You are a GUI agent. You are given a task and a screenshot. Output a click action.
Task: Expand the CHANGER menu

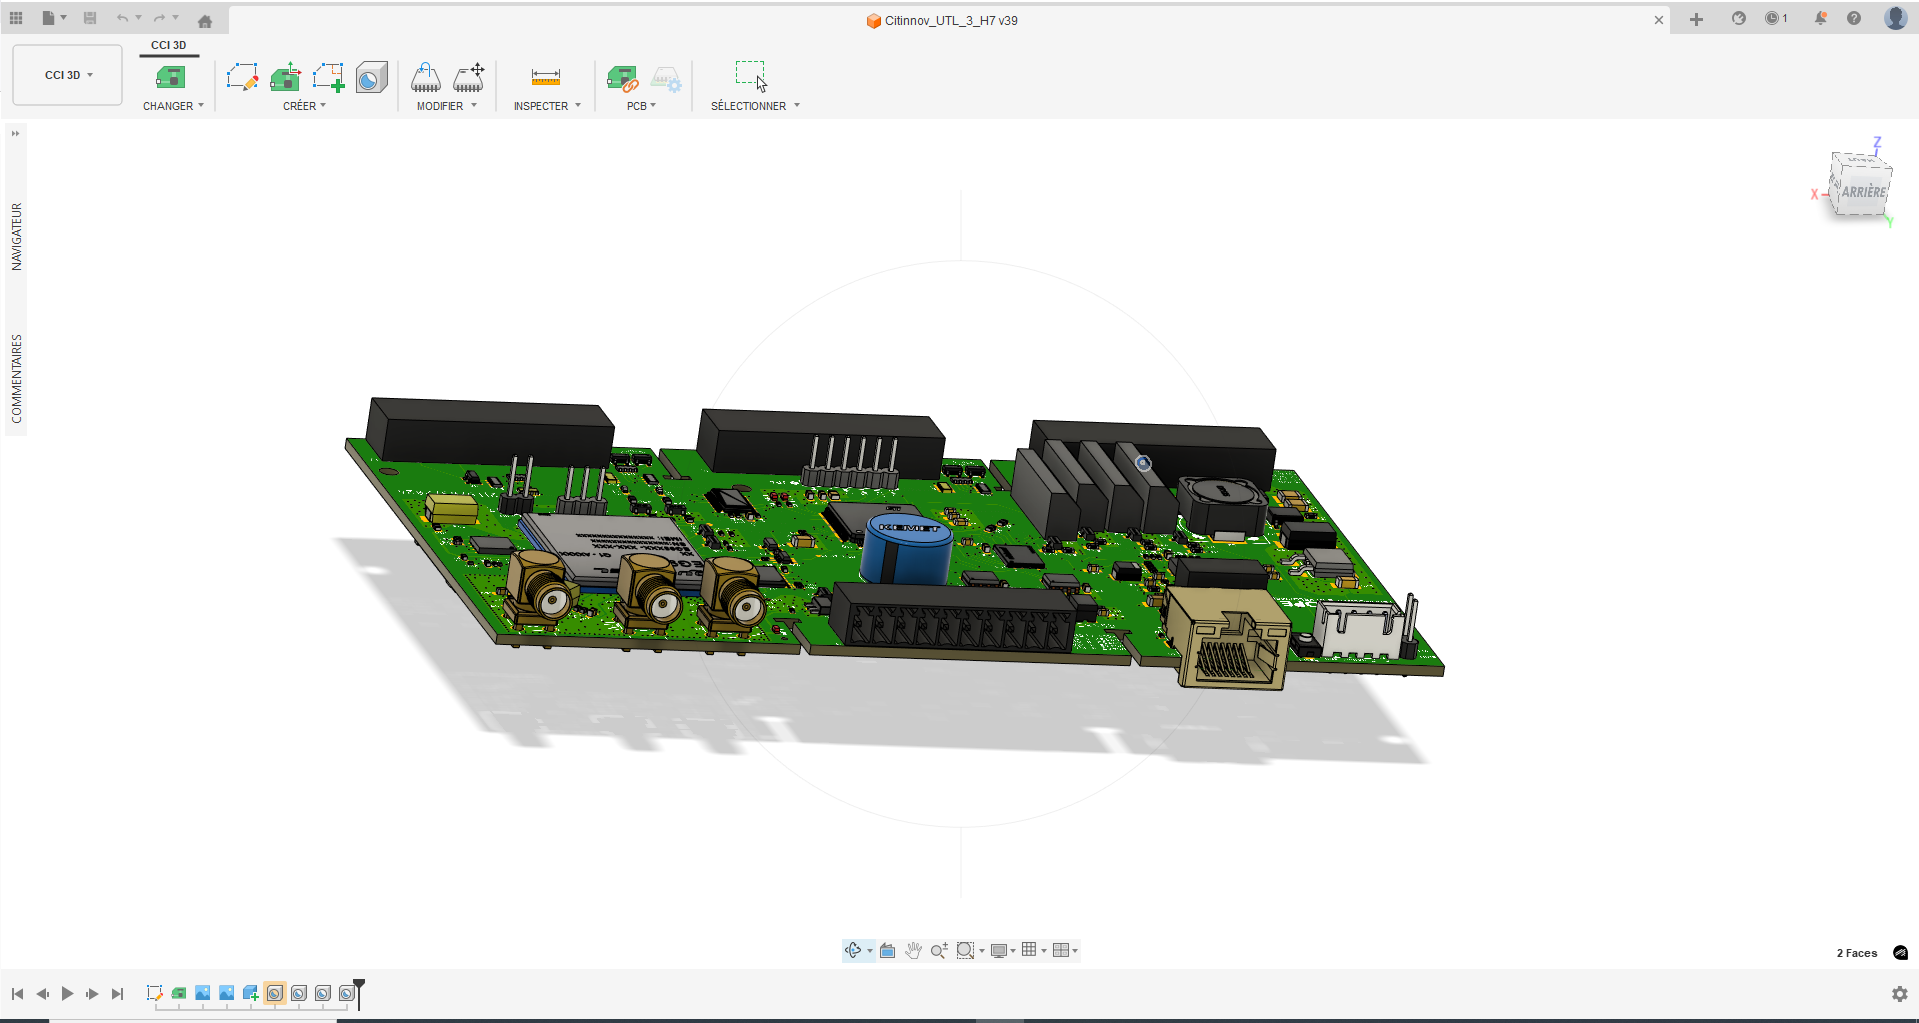(173, 106)
